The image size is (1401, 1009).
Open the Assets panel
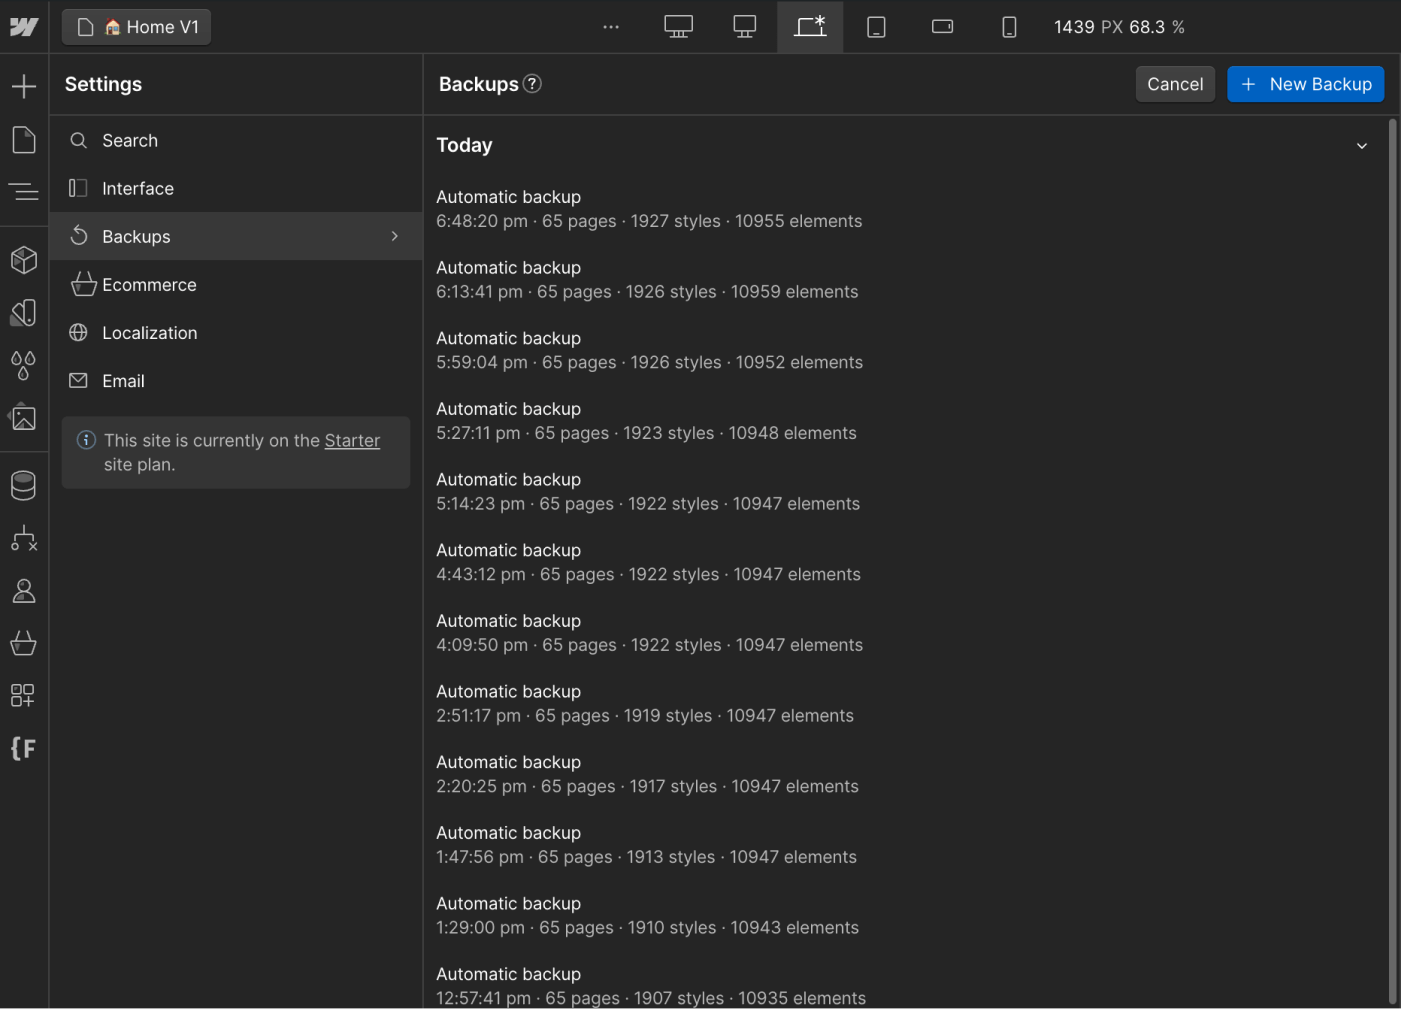[23, 417]
